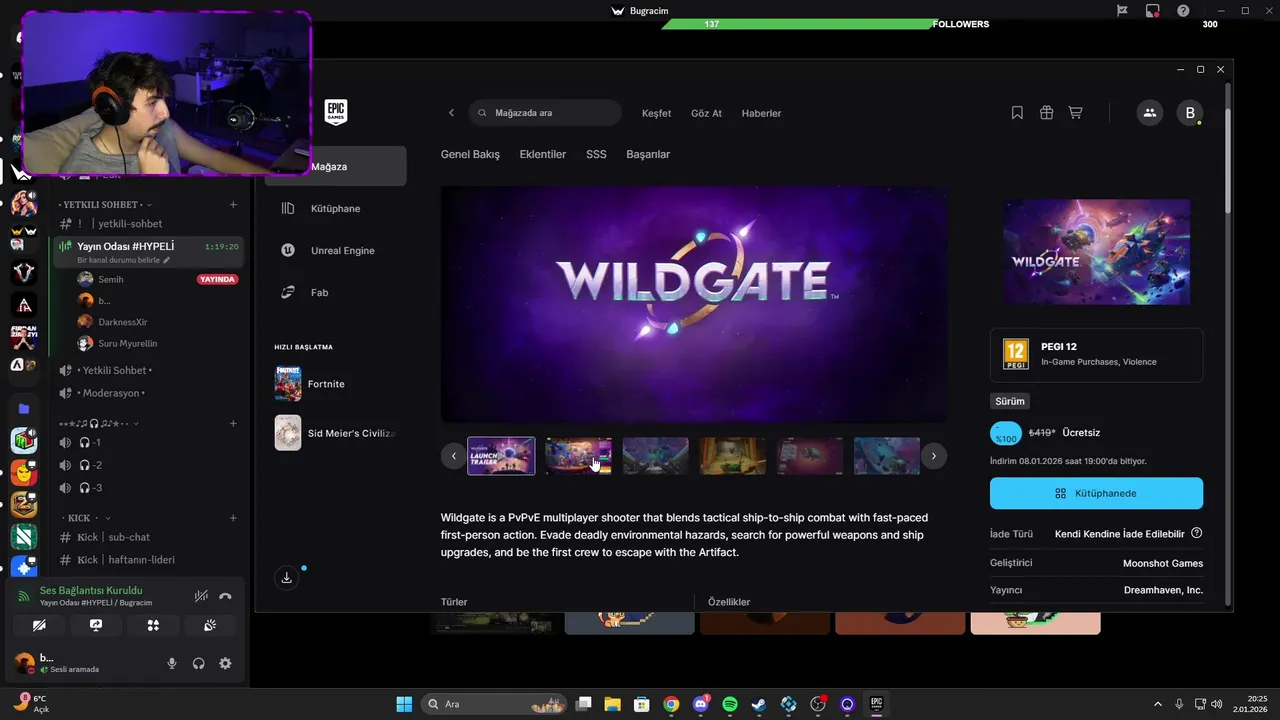This screenshot has width=1280, height=720.
Task: Share your screen in Discord
Action: click(x=96, y=625)
